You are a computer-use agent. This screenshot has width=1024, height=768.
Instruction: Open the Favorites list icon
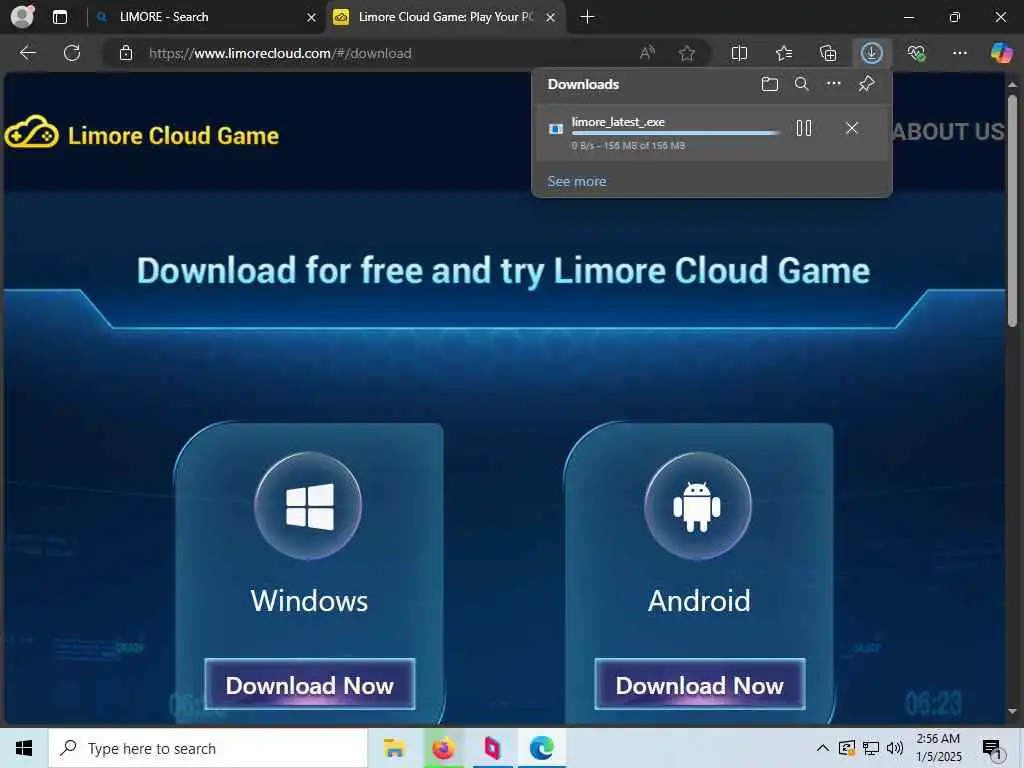click(x=784, y=53)
